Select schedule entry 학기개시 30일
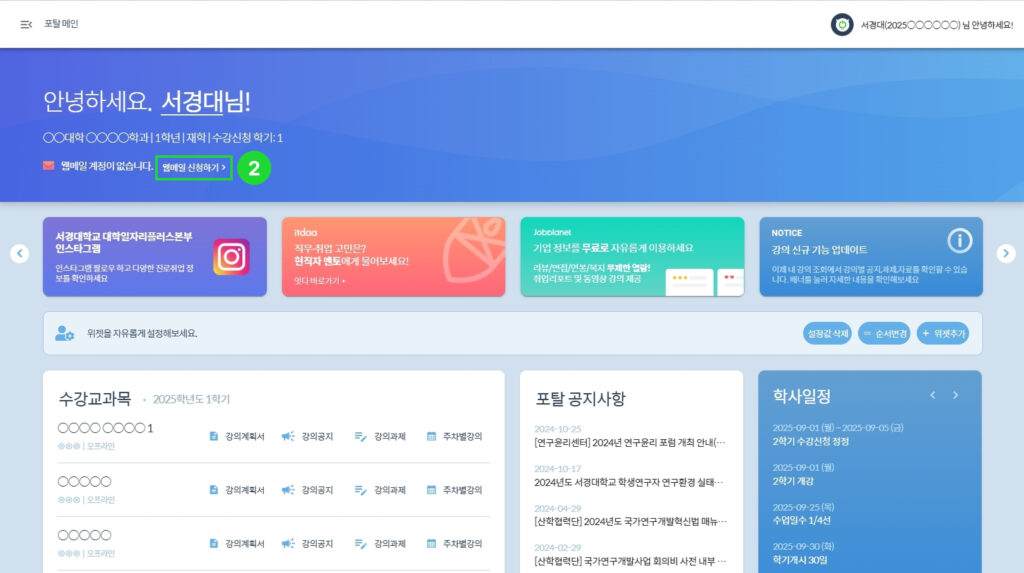Image resolution: width=1024 pixels, height=573 pixels. pyautogui.click(x=800, y=560)
